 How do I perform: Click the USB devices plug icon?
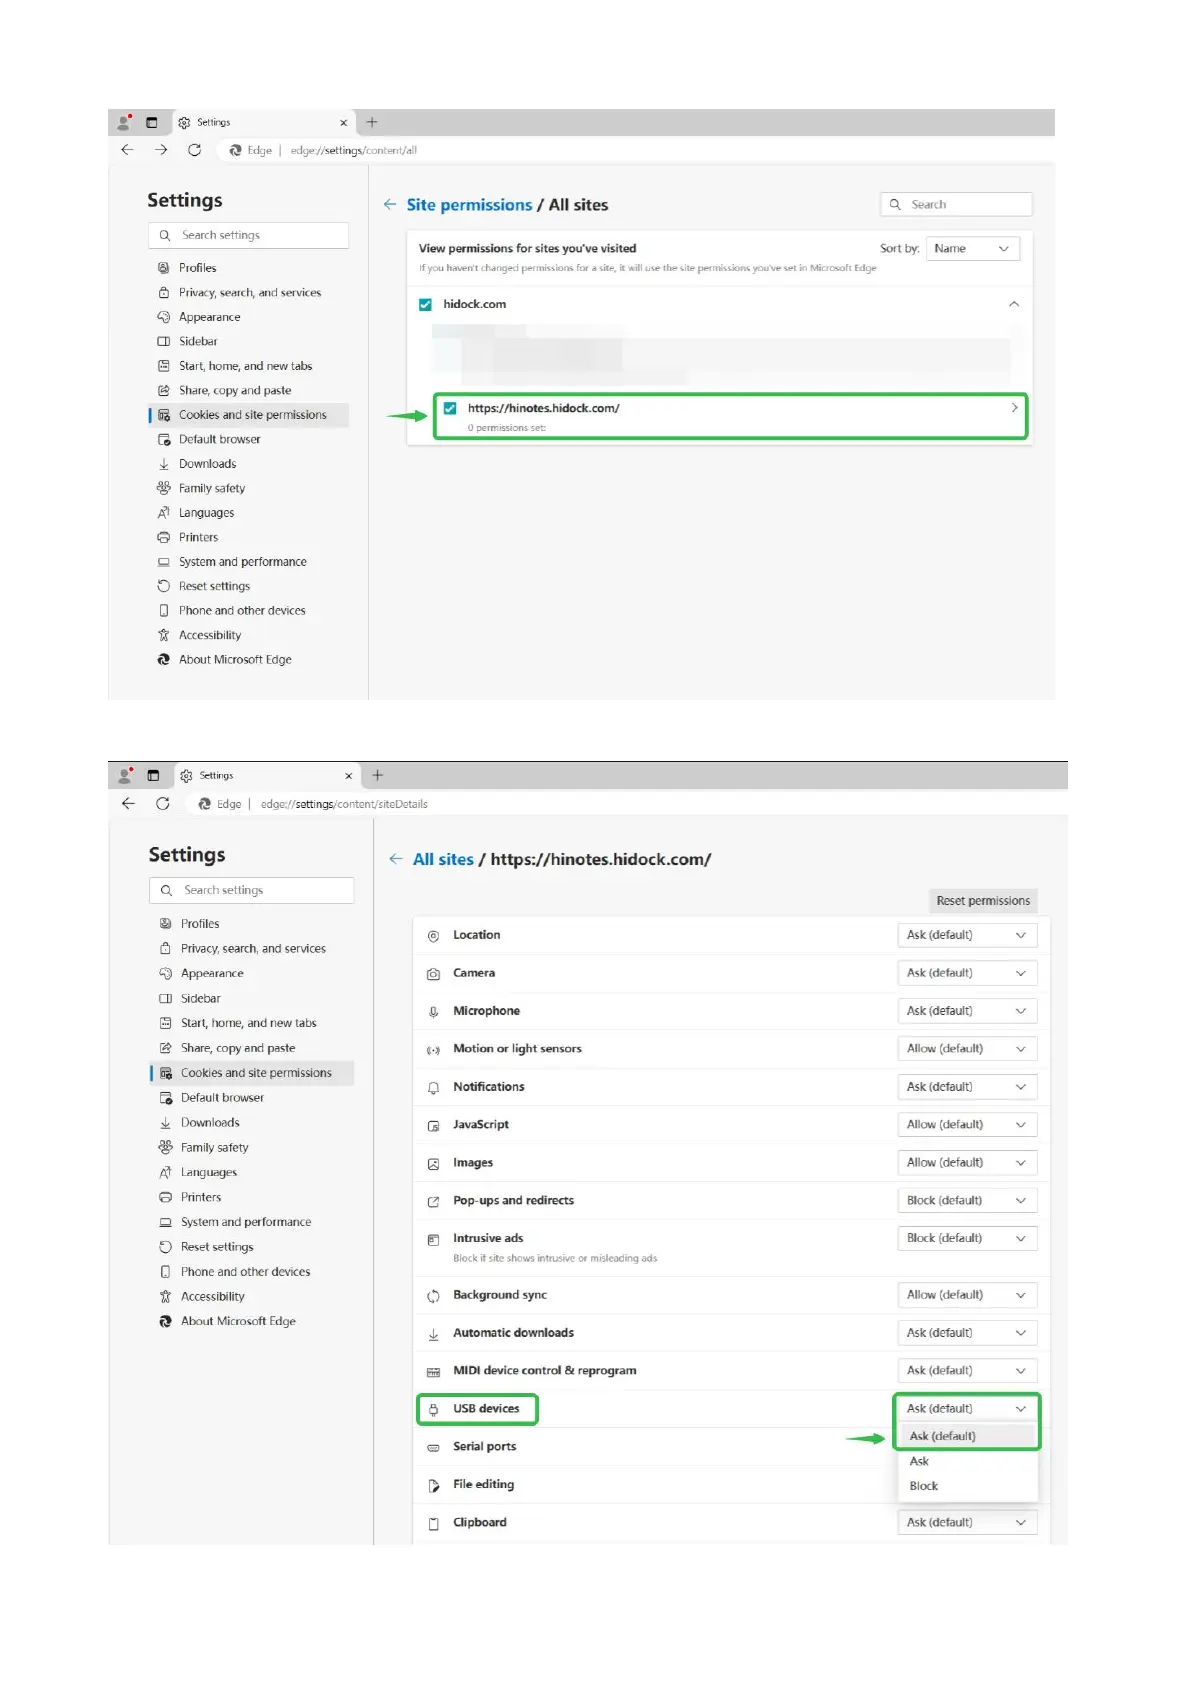[433, 1410]
